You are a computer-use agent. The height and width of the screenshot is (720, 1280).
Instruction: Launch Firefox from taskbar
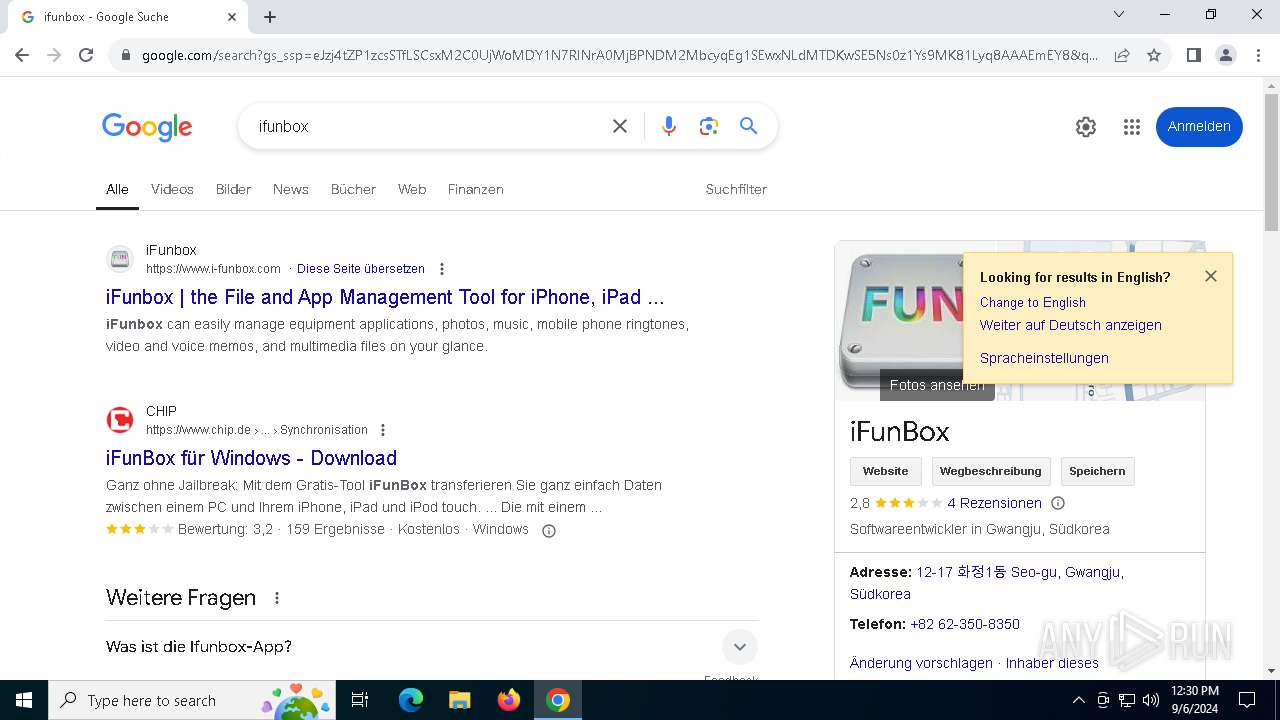pyautogui.click(x=509, y=700)
